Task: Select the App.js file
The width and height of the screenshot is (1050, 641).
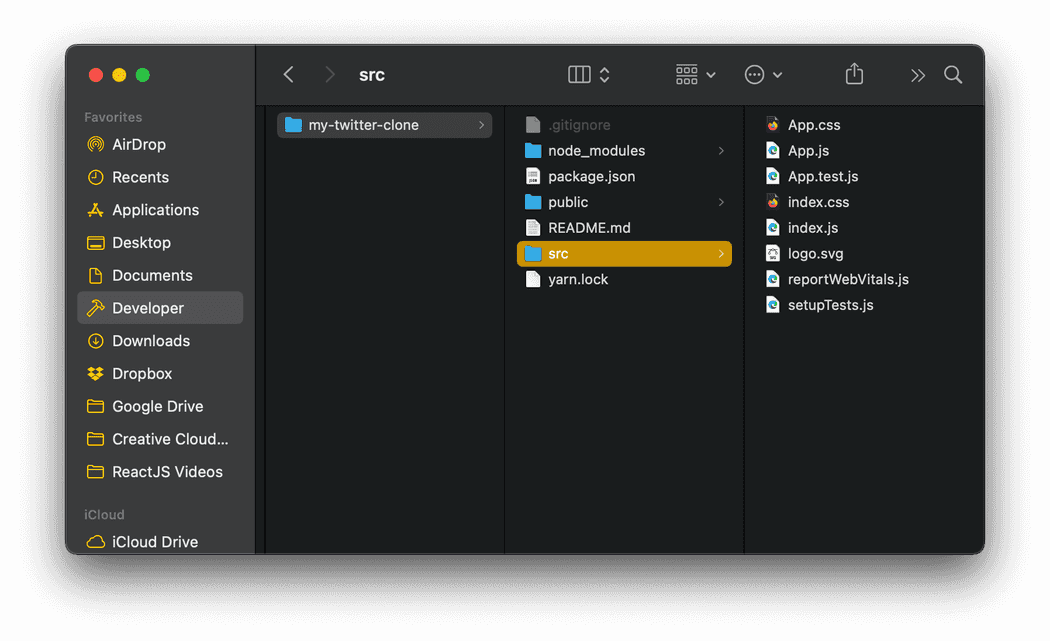Action: pos(810,150)
